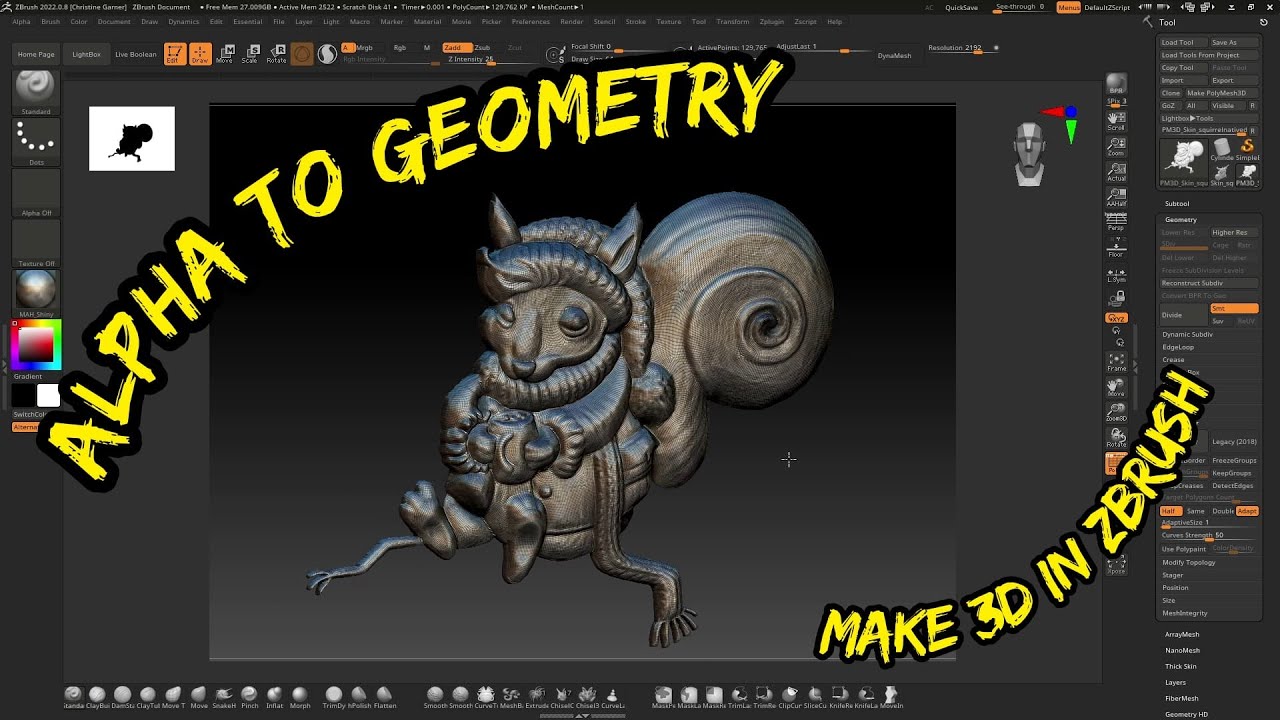Activate Edit mode button
The width and height of the screenshot is (1280, 720).
(x=175, y=54)
